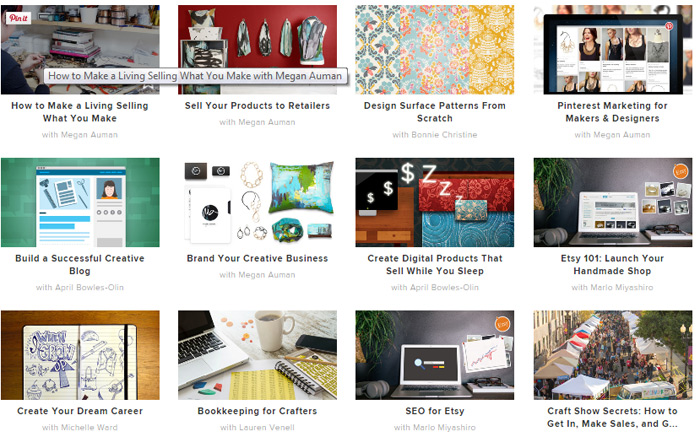Click the Etsy badge on Etsy 101 image
Viewport: 700px width, 437px height.
click(x=680, y=171)
